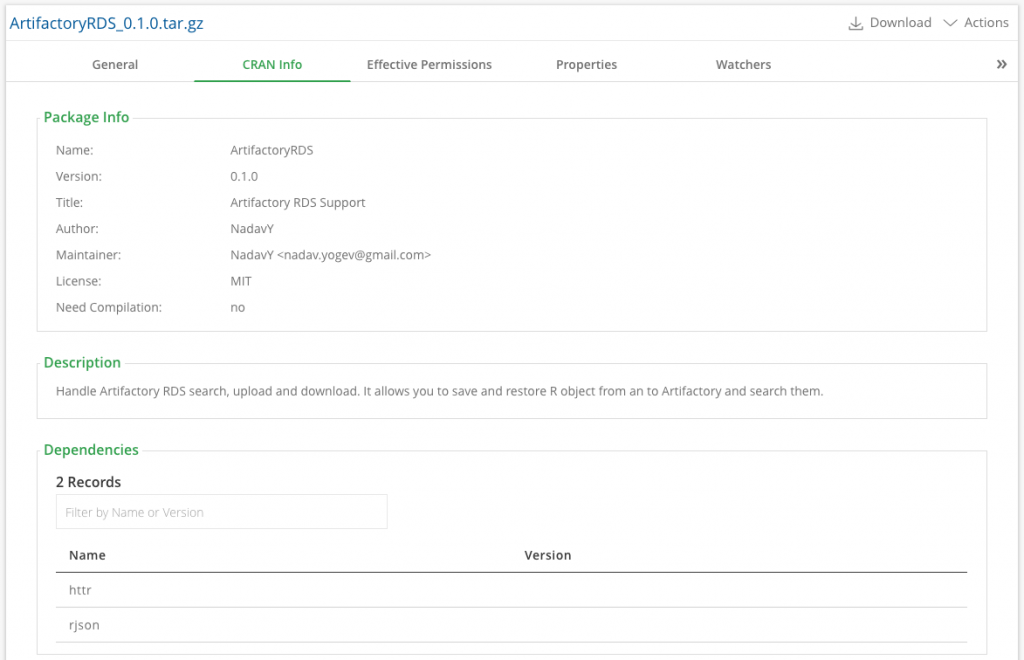Click the Dependencies section heading
This screenshot has width=1024, height=660.
(91, 450)
